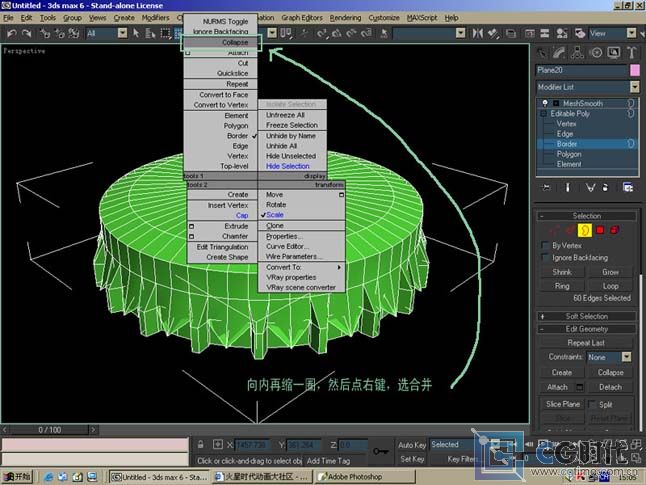The image size is (646, 485).
Task: Activate the Bind to Space Warp tool
Action: pos(74,33)
